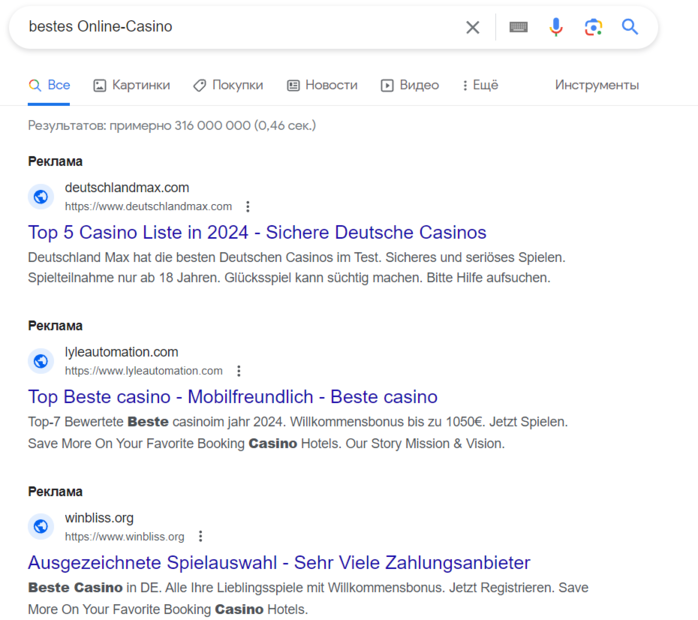698x620 pixels.
Task: Click the https://www.winbliss.org URL text
Action: click(125, 536)
